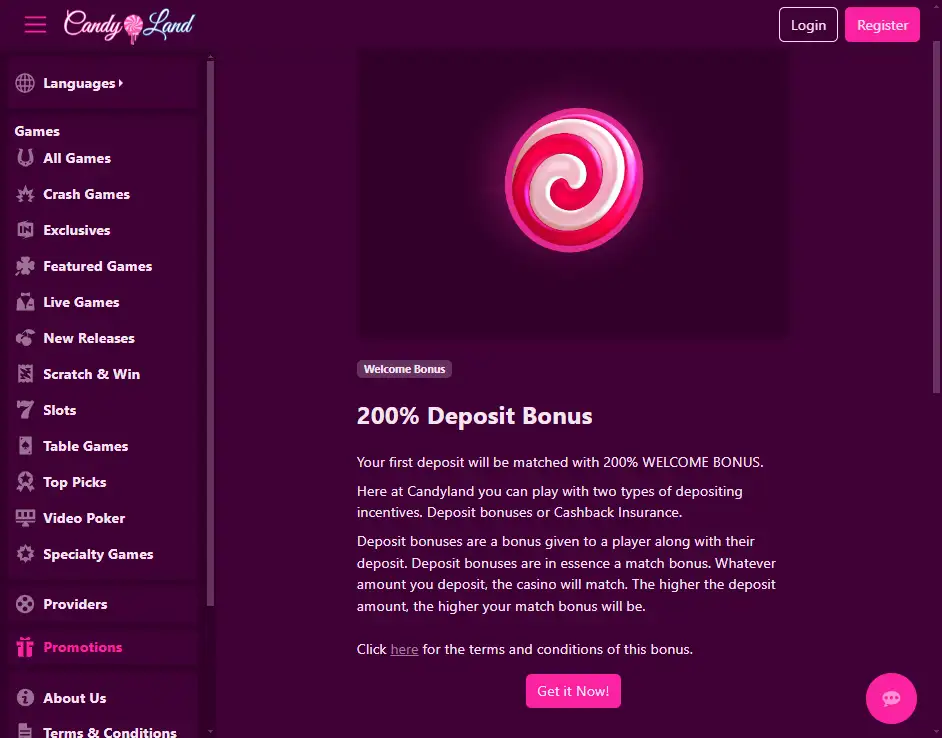Select Video Poker text label

pyautogui.click(x=84, y=519)
